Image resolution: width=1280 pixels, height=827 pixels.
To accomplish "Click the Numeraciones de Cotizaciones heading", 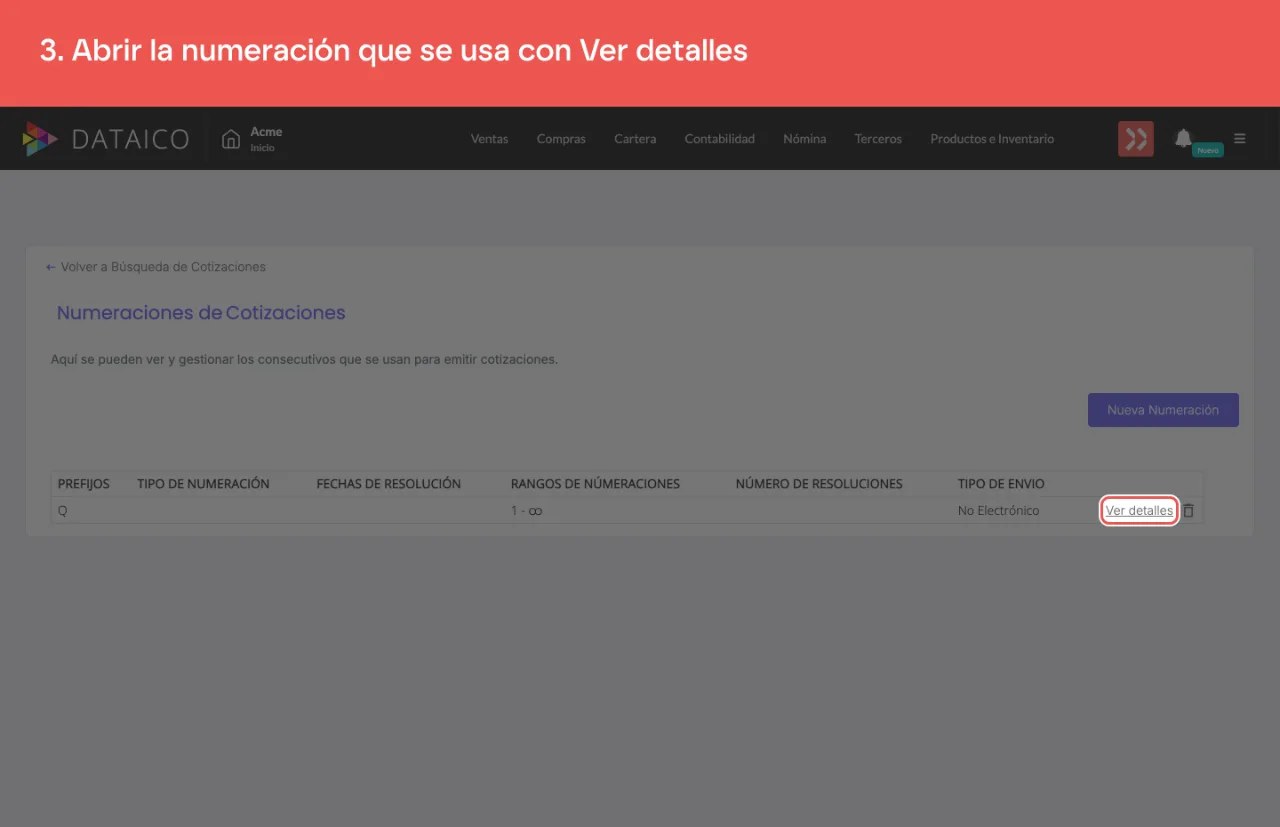I will (x=201, y=313).
